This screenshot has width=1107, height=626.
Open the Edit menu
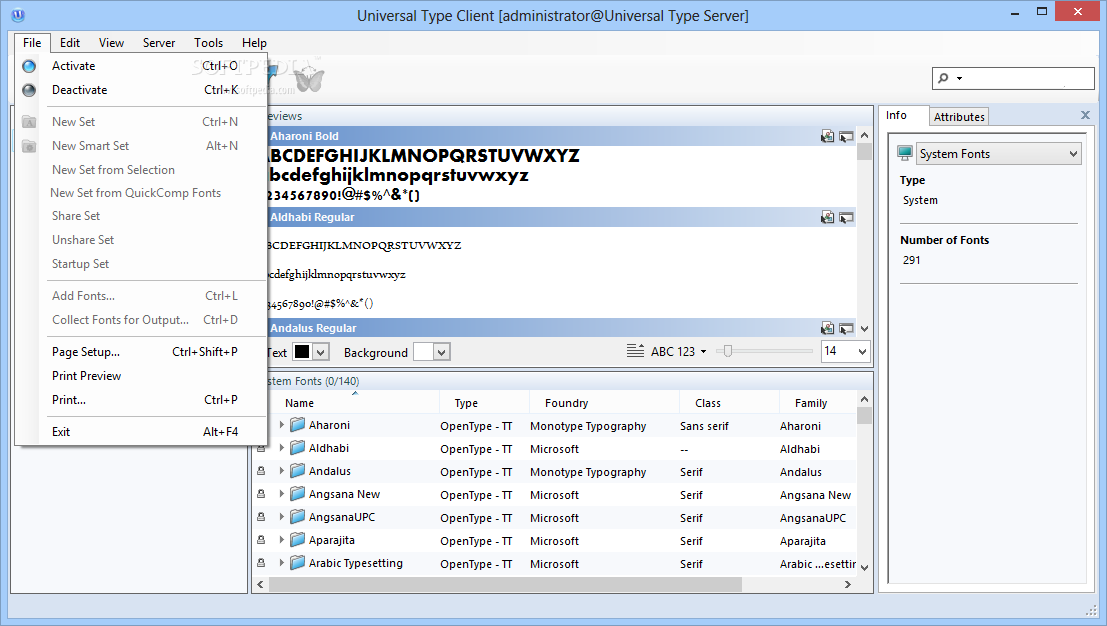click(x=70, y=42)
